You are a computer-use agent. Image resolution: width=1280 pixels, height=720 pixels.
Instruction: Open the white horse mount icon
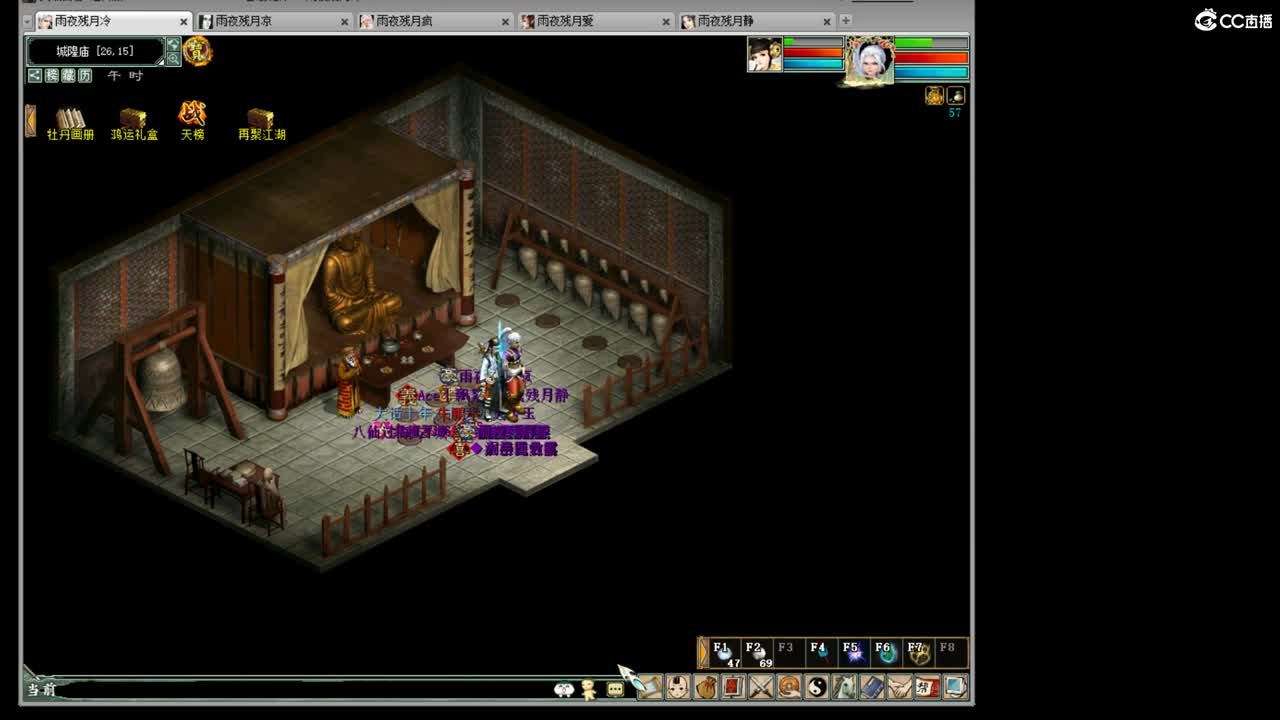(844, 687)
